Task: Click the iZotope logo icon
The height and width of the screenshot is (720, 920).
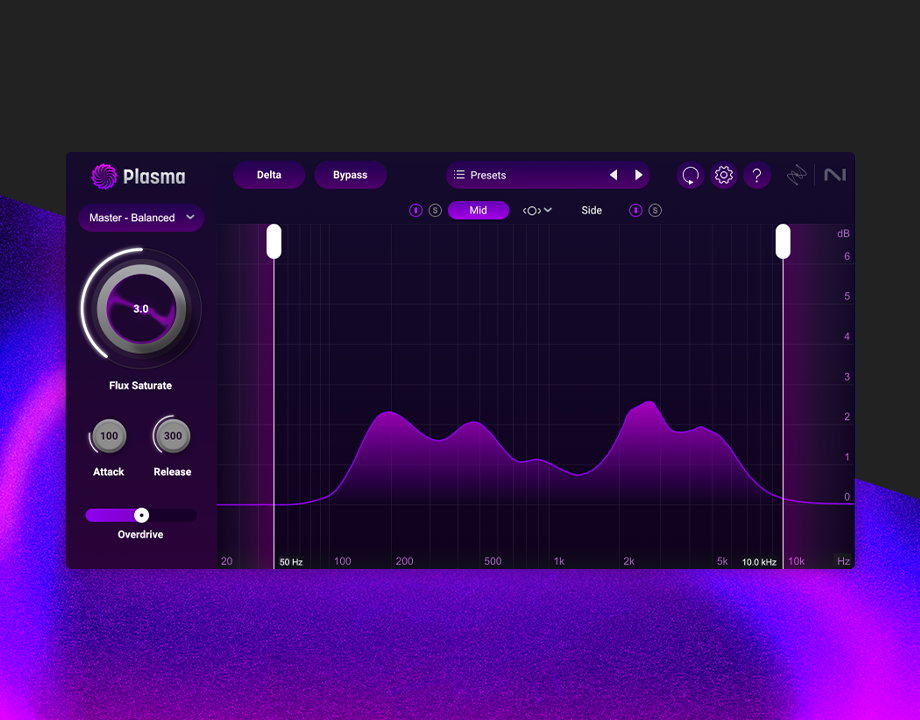Action: point(796,175)
